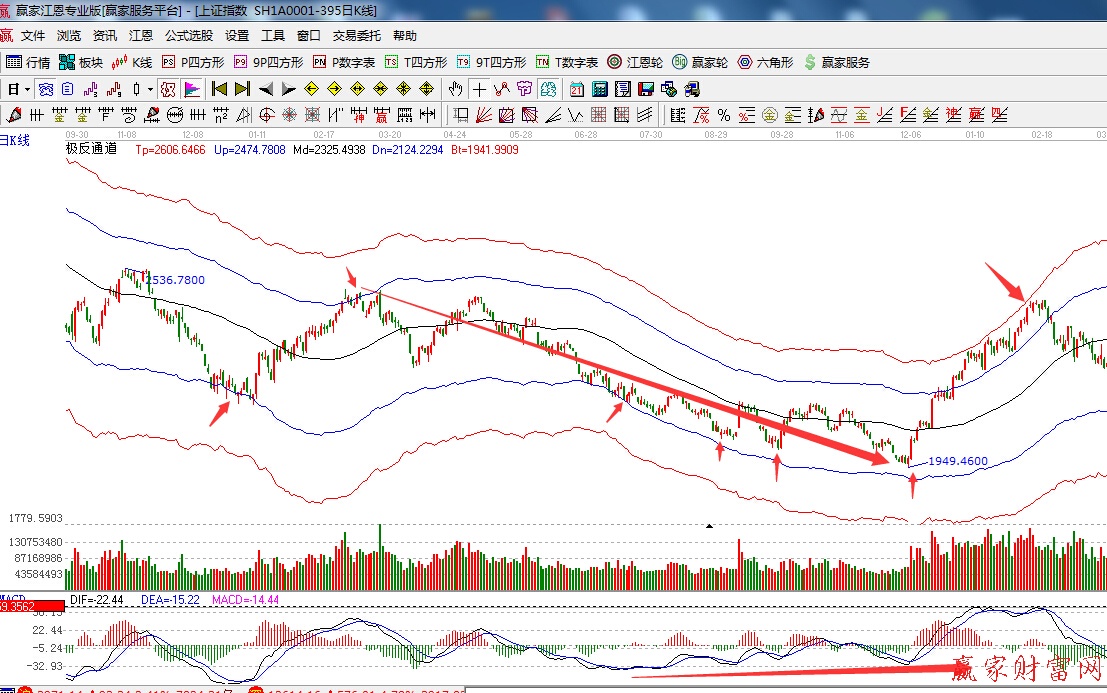Open the 公式选股 menu
Image resolution: width=1107 pixels, height=693 pixels.
pyautogui.click(x=189, y=36)
